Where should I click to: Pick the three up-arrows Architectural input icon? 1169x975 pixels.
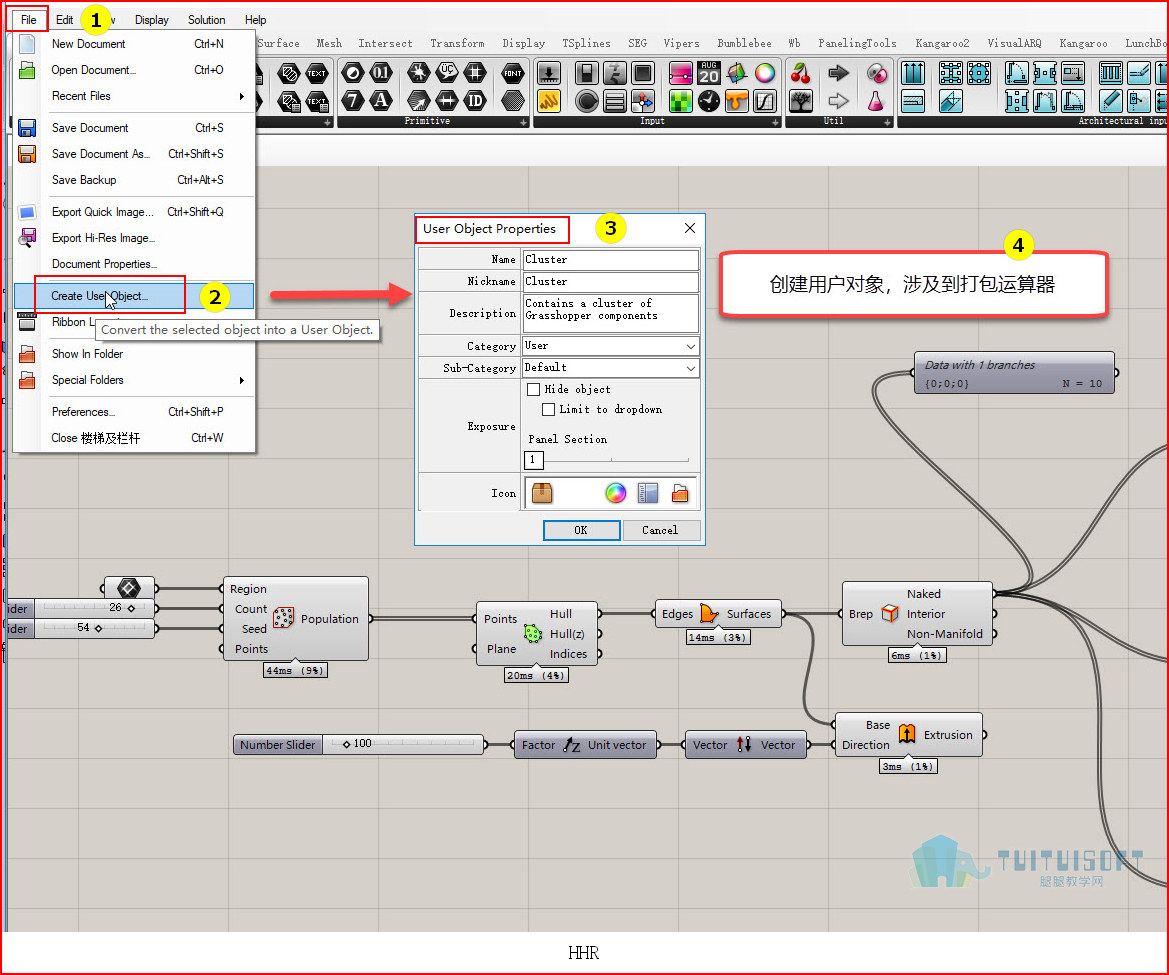coord(913,73)
